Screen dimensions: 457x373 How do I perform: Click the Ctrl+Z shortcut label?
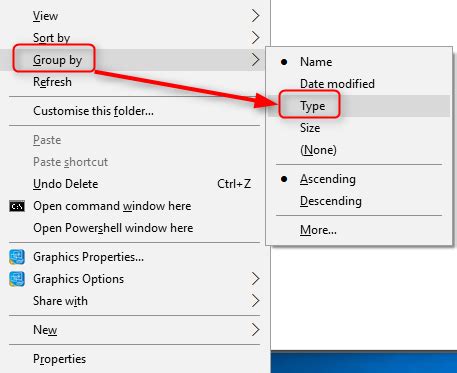(234, 184)
